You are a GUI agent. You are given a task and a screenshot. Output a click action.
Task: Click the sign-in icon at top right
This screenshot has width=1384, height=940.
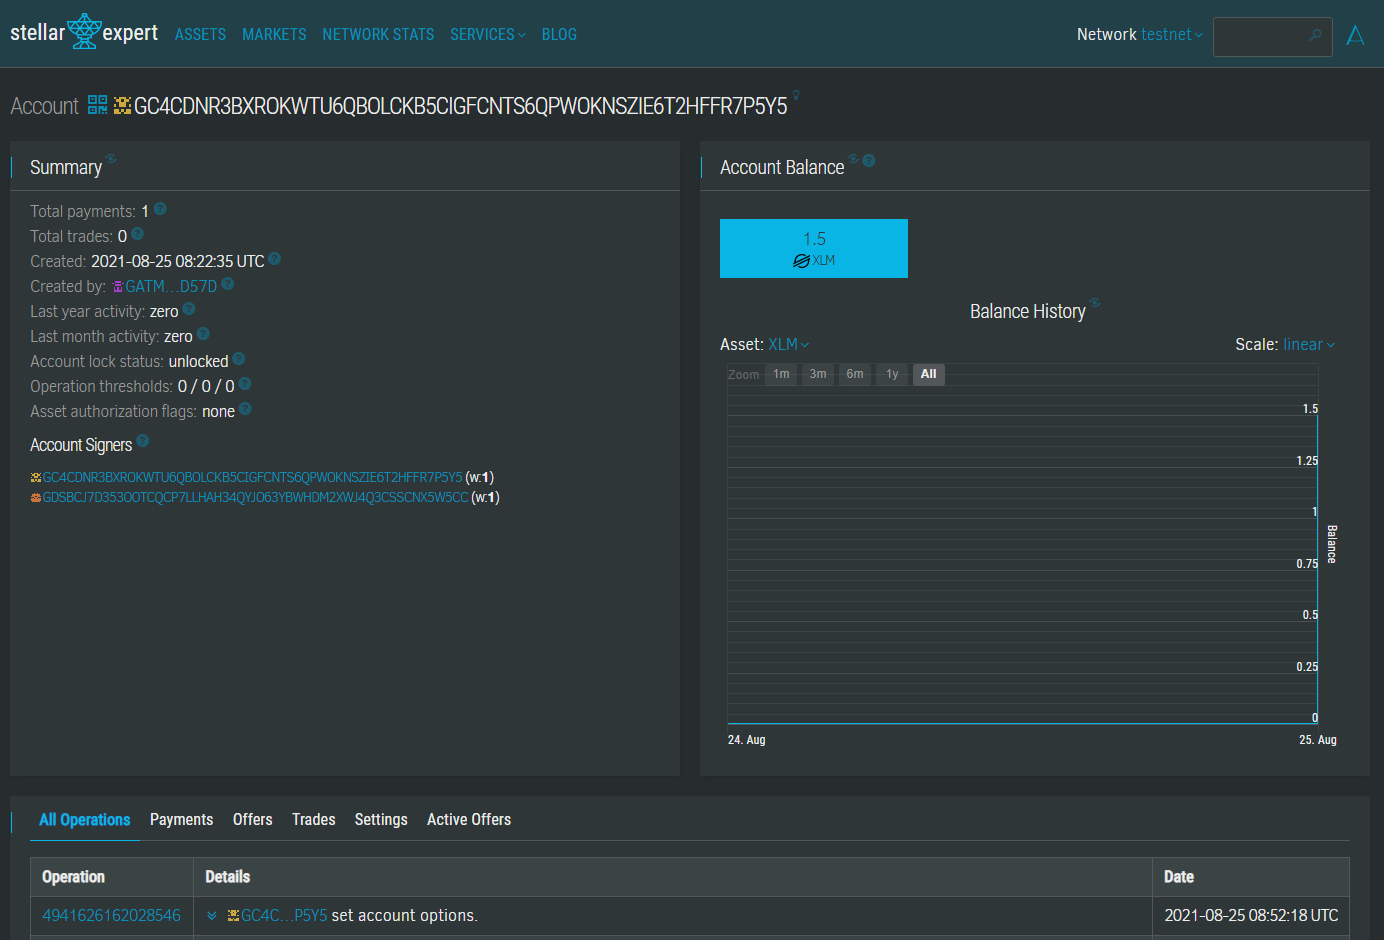pos(1355,36)
